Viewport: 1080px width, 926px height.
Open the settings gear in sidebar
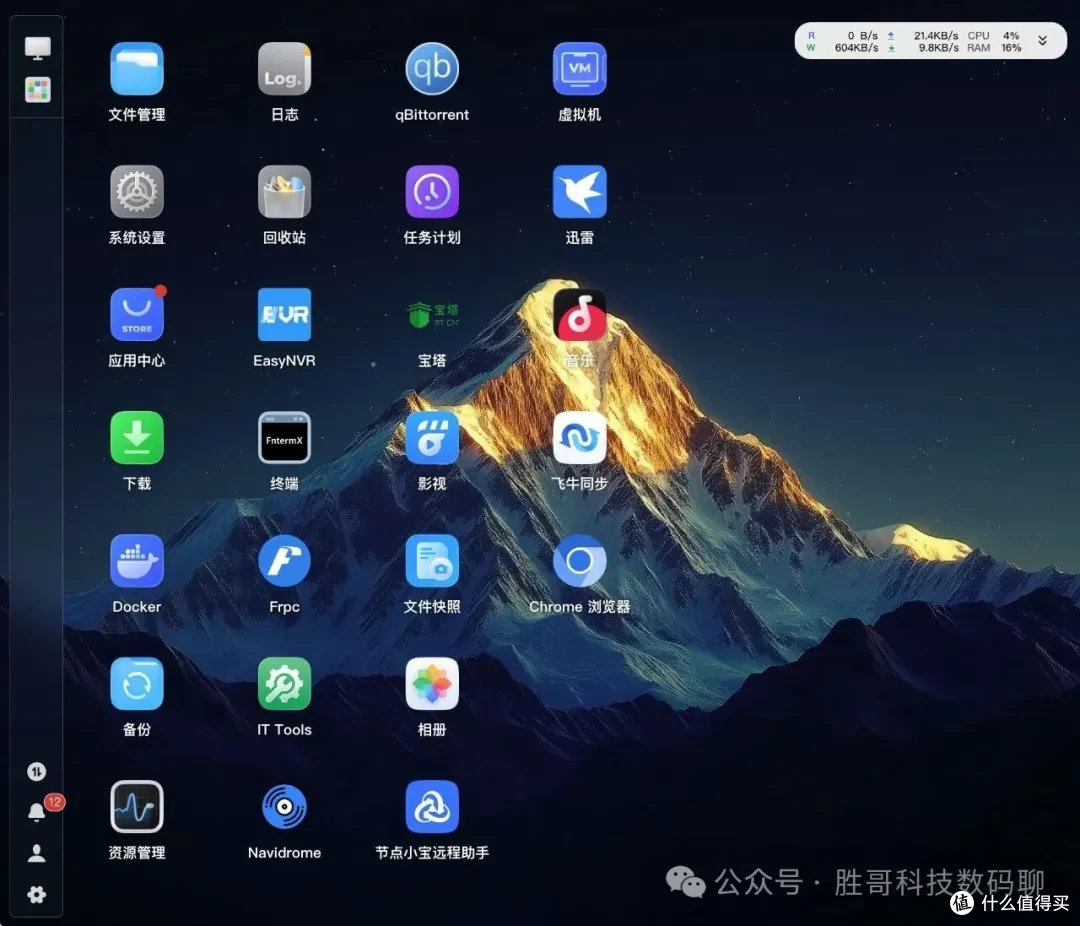tap(37, 895)
